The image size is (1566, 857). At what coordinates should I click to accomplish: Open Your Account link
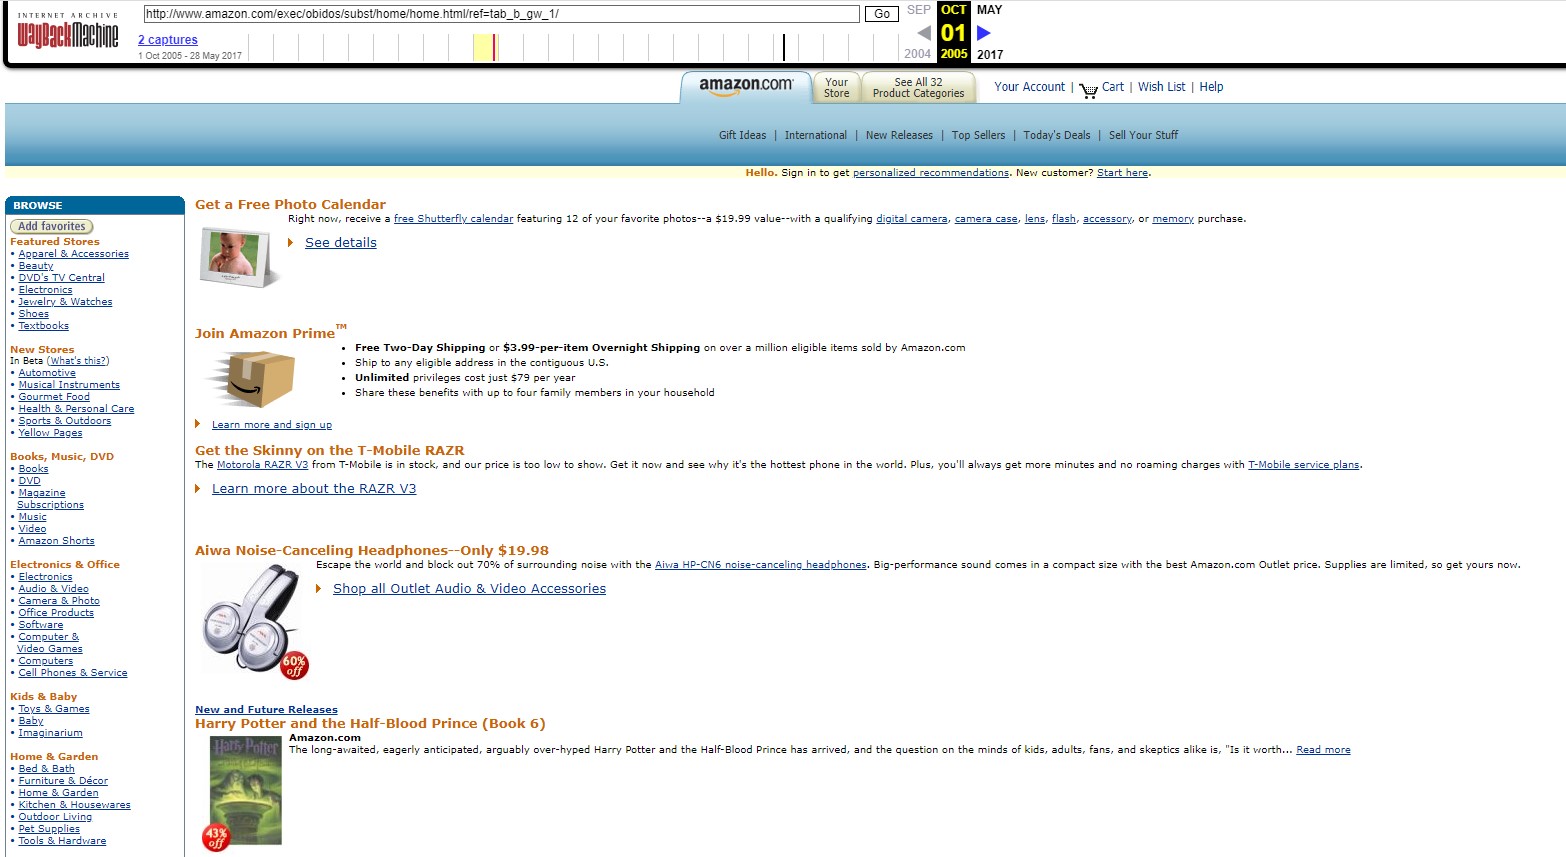tap(1029, 87)
